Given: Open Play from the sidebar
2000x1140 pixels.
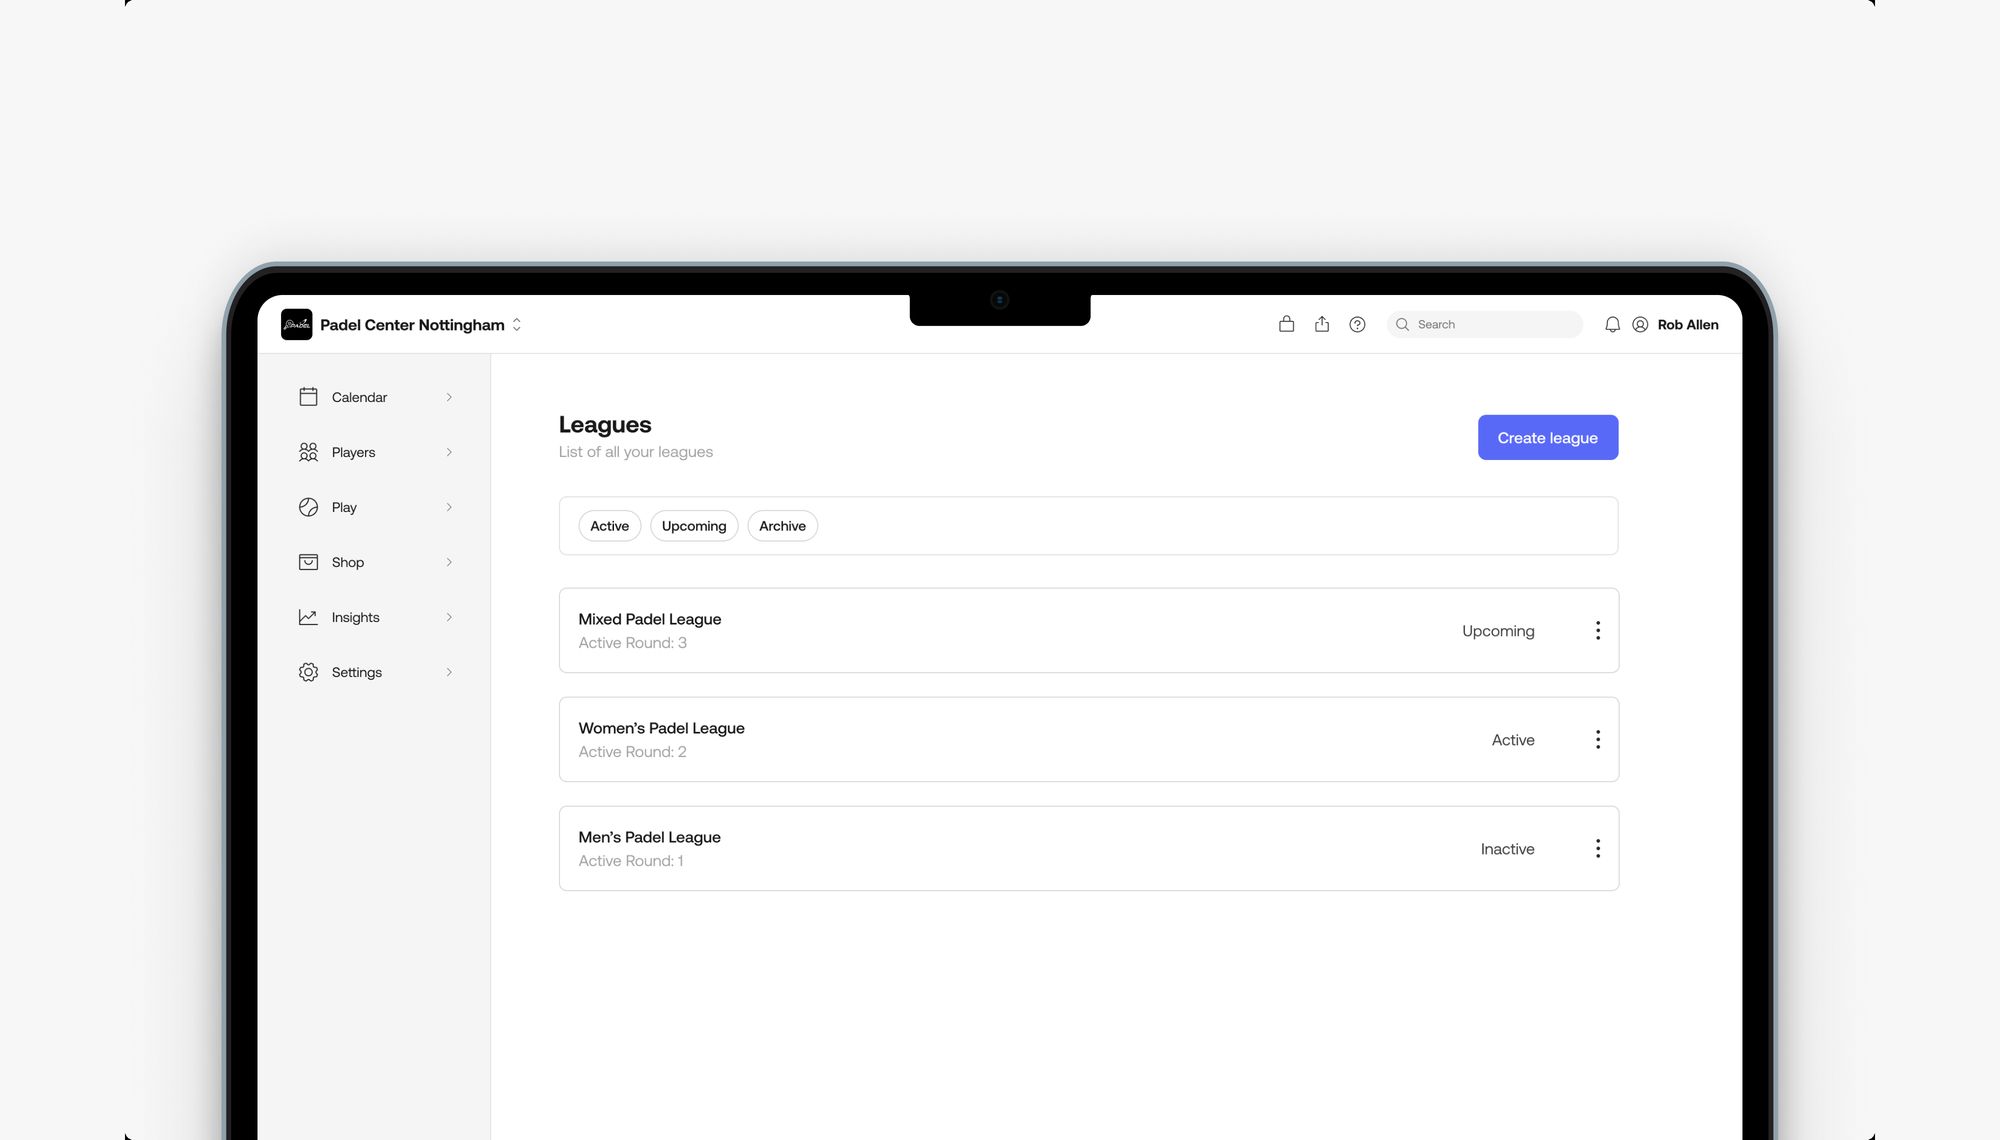Looking at the screenshot, I should pos(308,507).
